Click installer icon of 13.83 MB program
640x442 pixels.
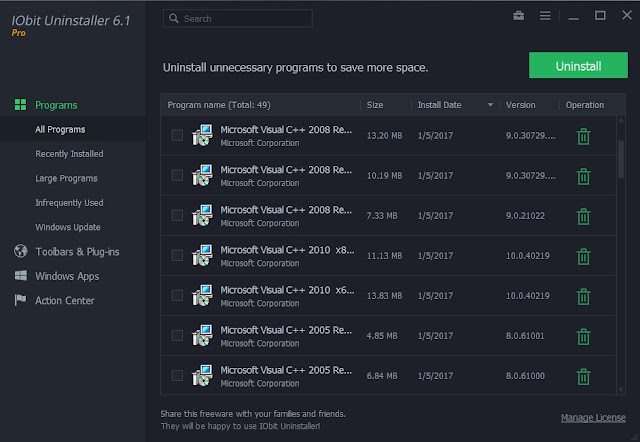[202, 295]
